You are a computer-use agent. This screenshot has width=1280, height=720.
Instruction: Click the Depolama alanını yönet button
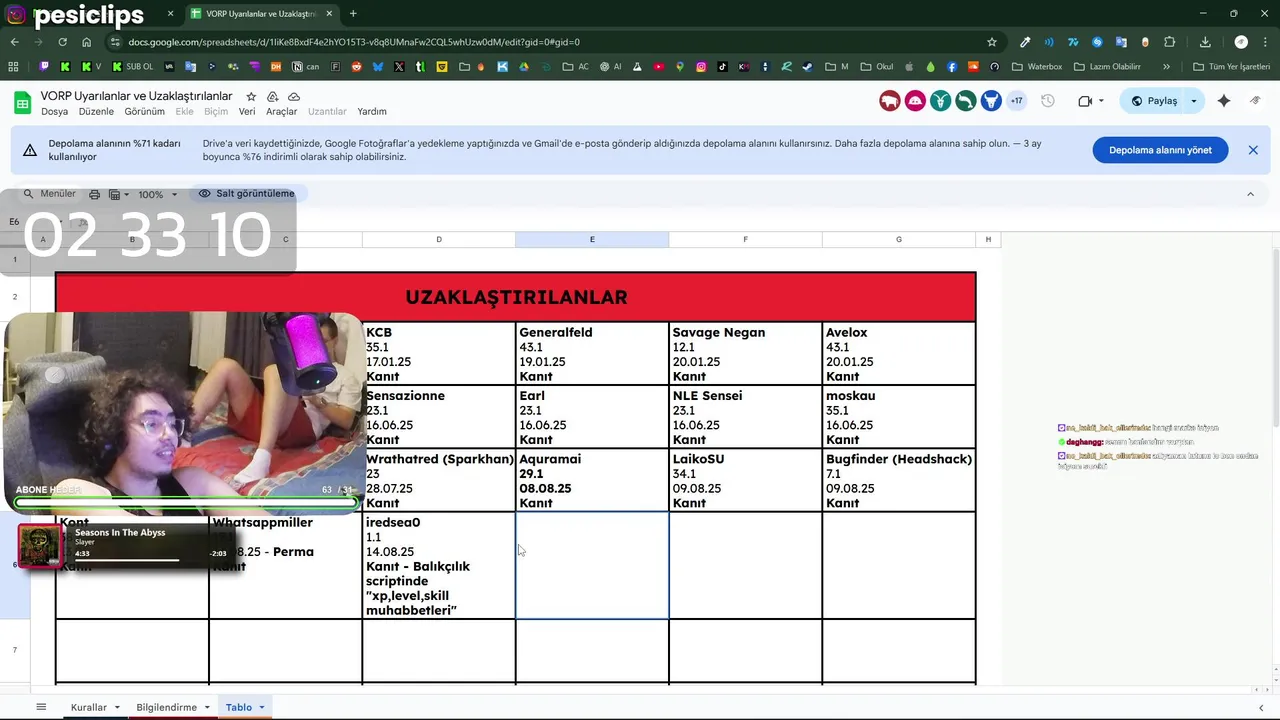[x=1160, y=150]
